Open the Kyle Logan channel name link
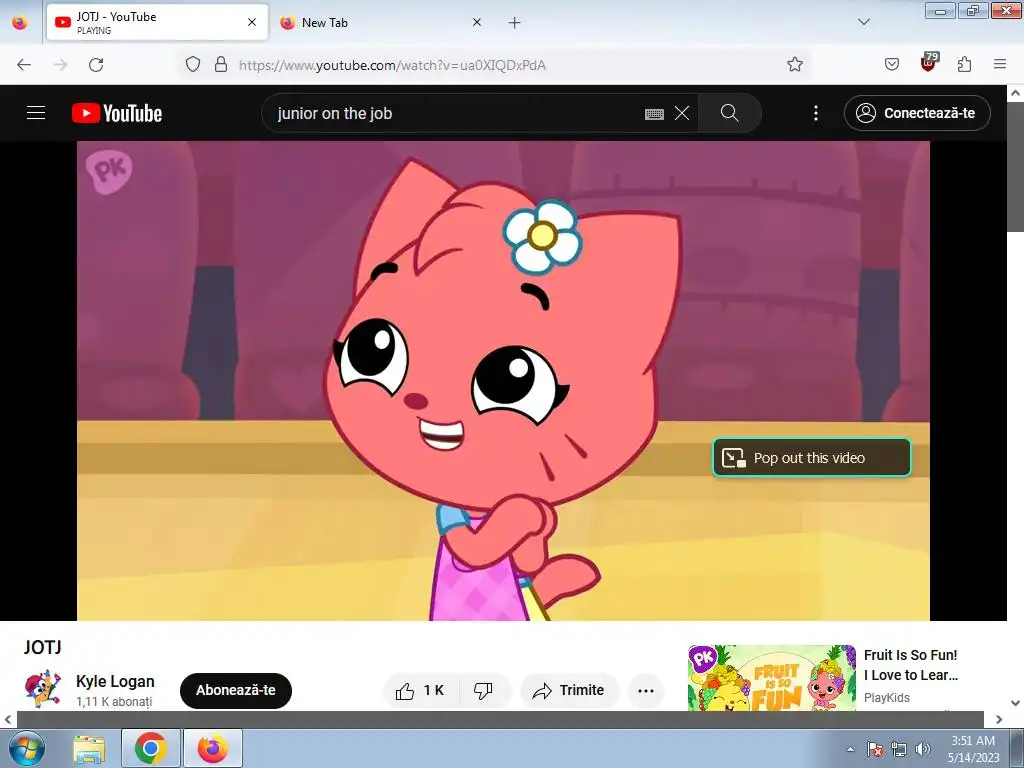This screenshot has height=768, width=1024. click(116, 681)
